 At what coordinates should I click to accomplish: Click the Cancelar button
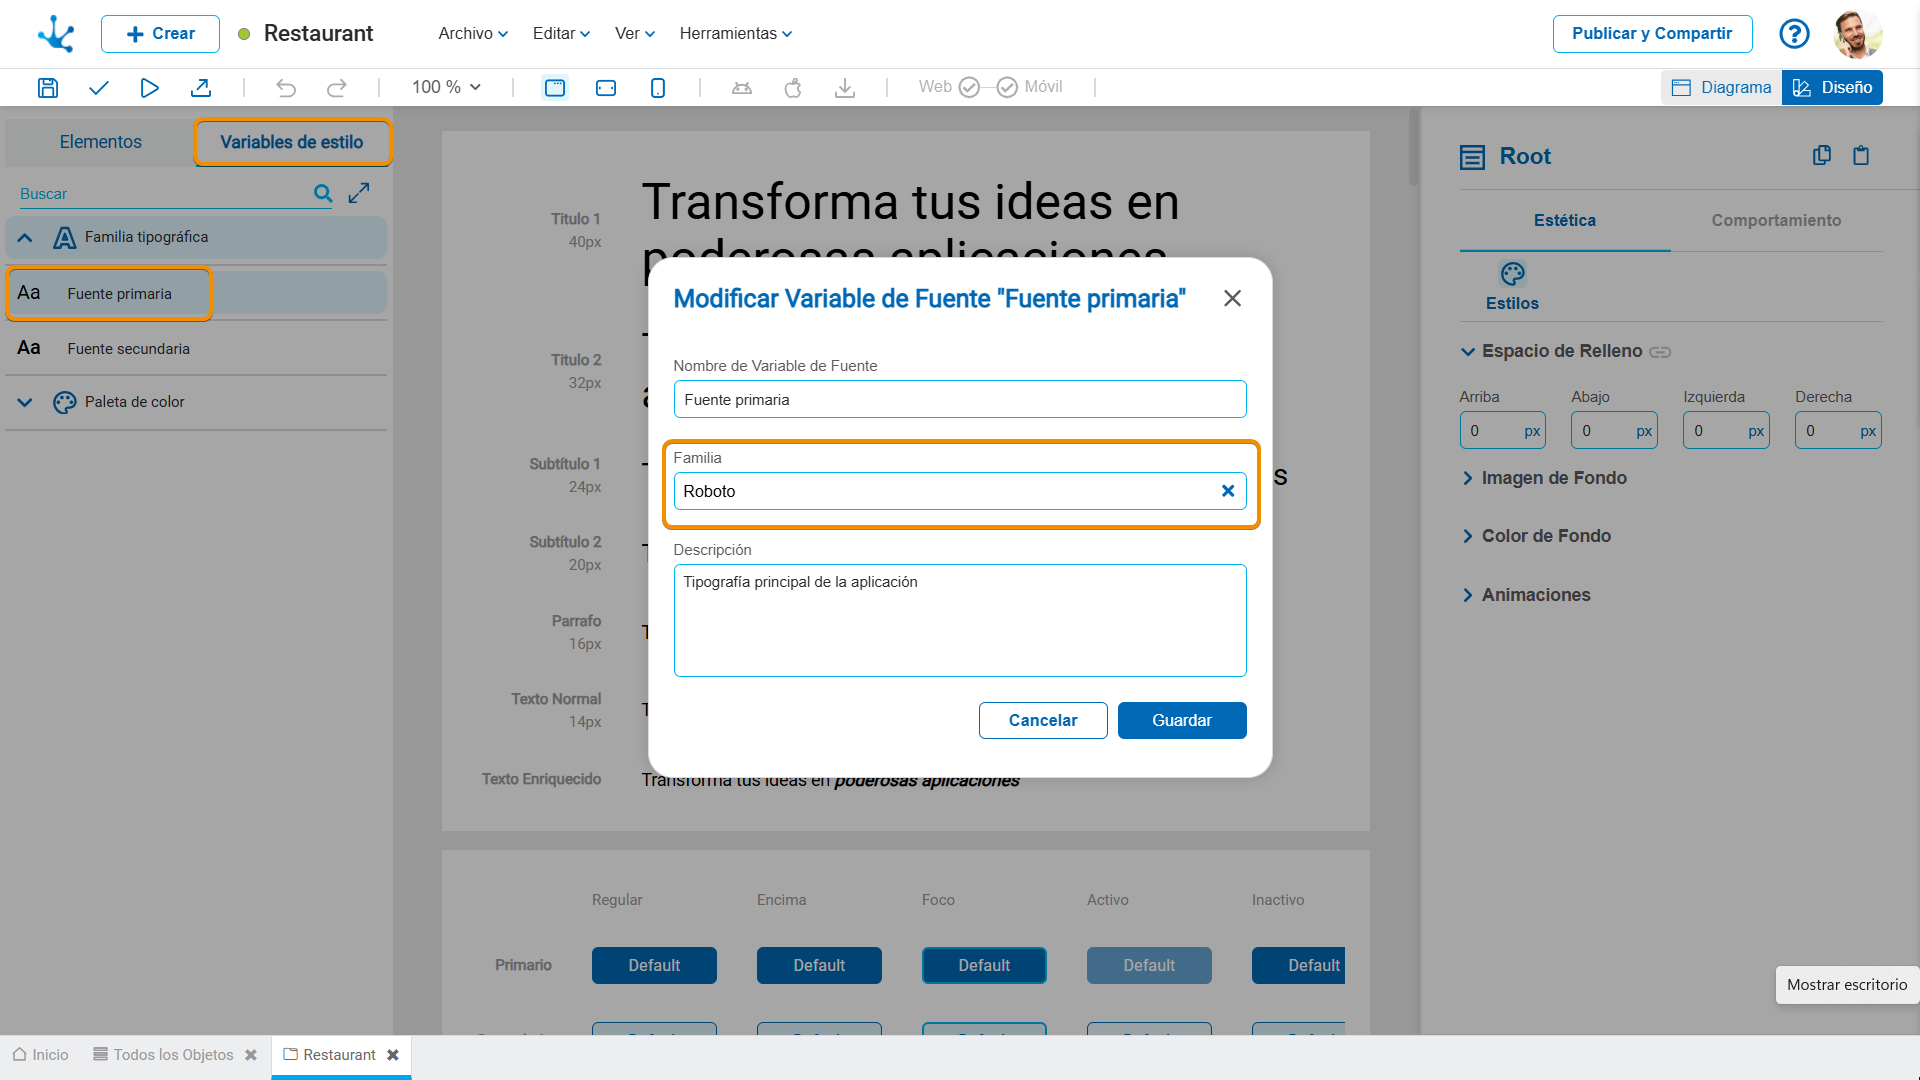coord(1042,720)
